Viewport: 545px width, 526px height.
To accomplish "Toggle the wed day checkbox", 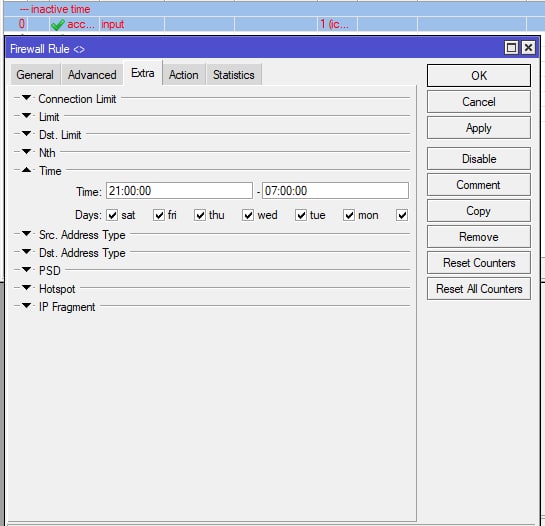I will (248, 215).
